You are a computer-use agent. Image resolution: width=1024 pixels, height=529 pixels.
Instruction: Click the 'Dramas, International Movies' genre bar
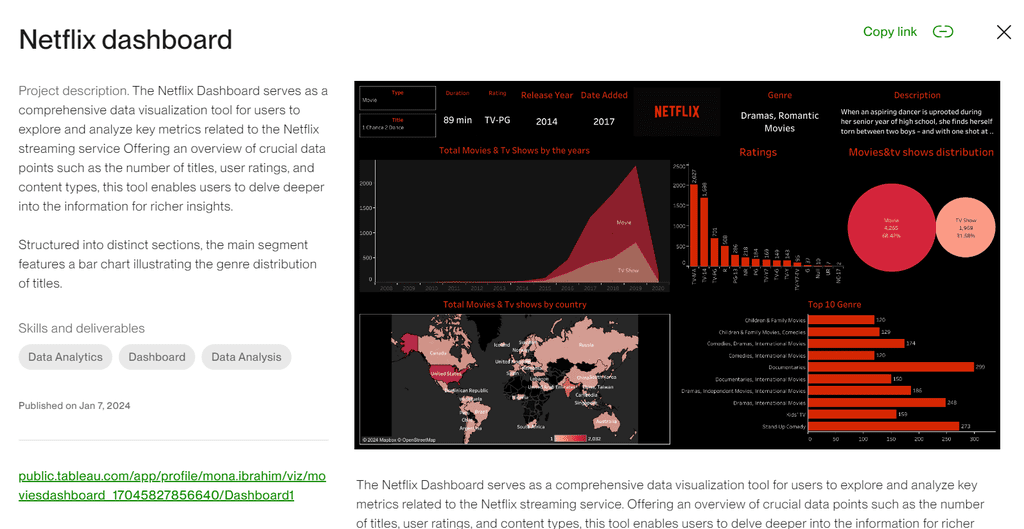(877, 402)
